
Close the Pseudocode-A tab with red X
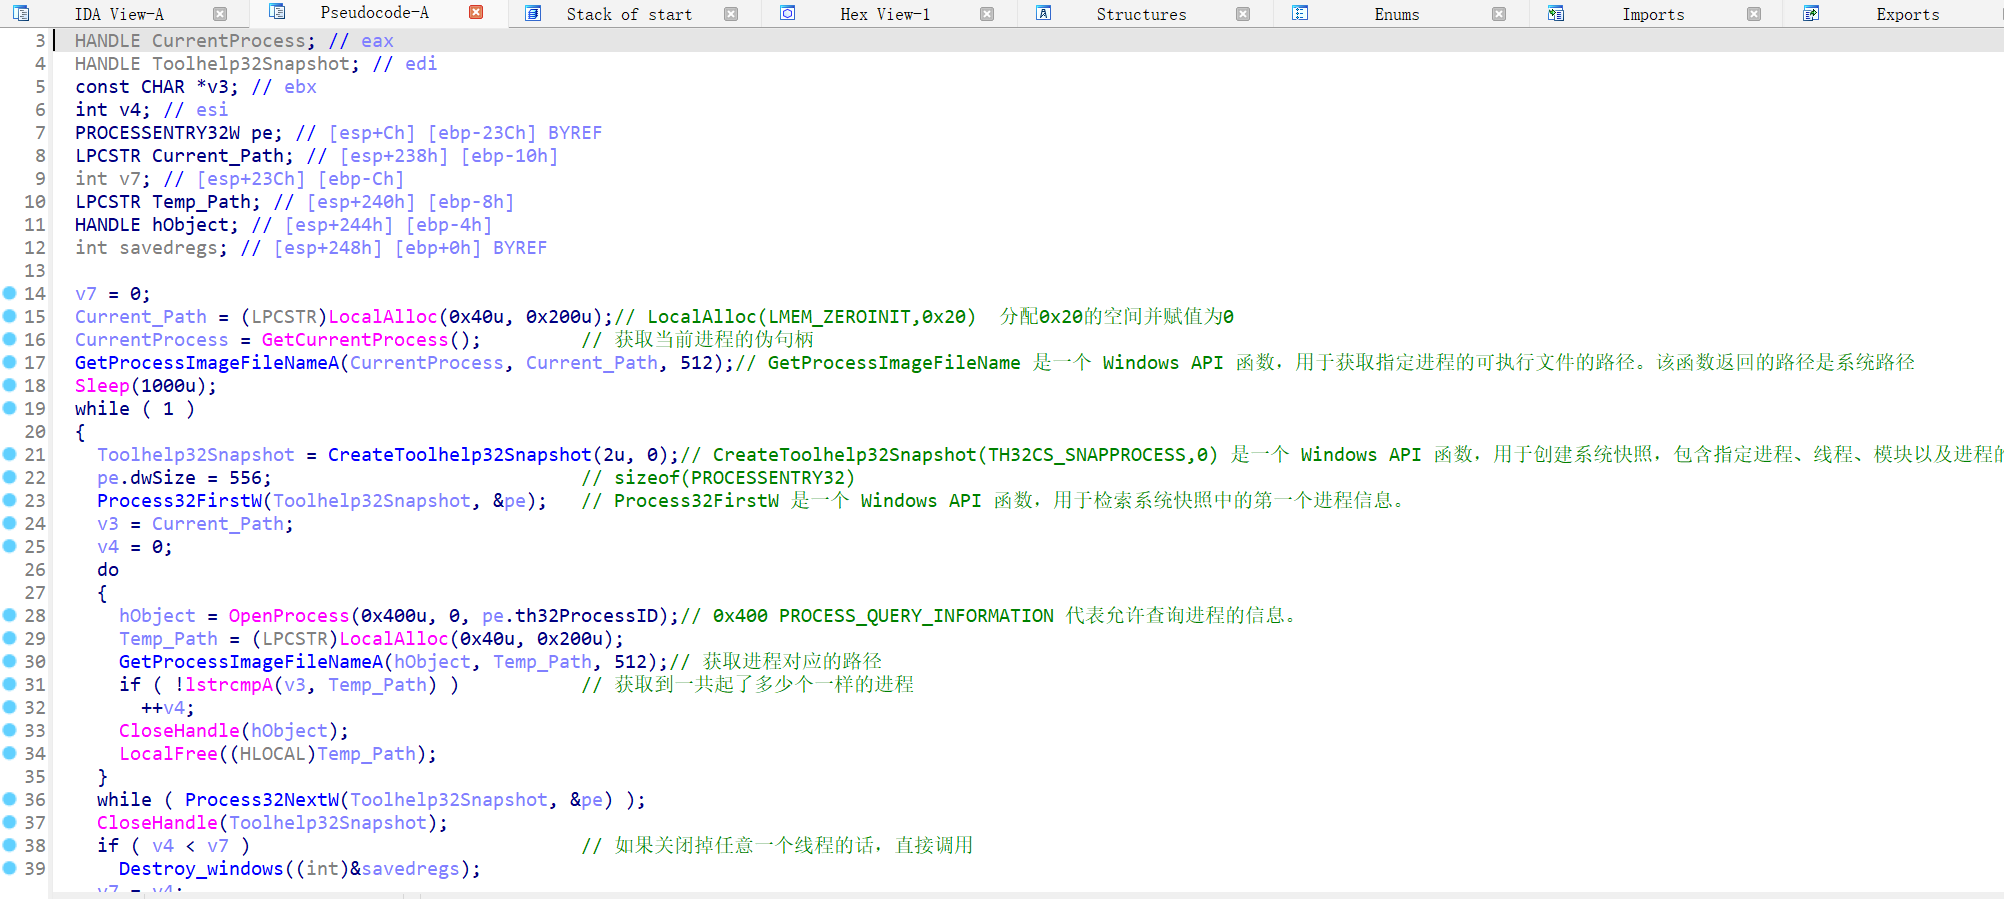[x=476, y=13]
